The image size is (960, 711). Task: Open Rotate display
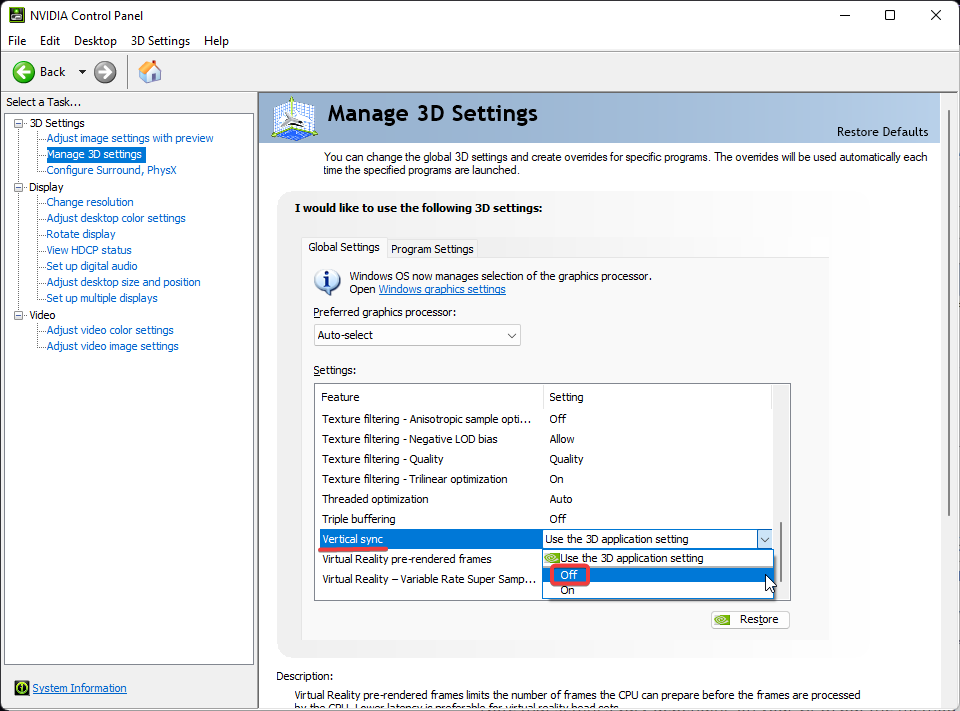pyautogui.click(x=81, y=234)
